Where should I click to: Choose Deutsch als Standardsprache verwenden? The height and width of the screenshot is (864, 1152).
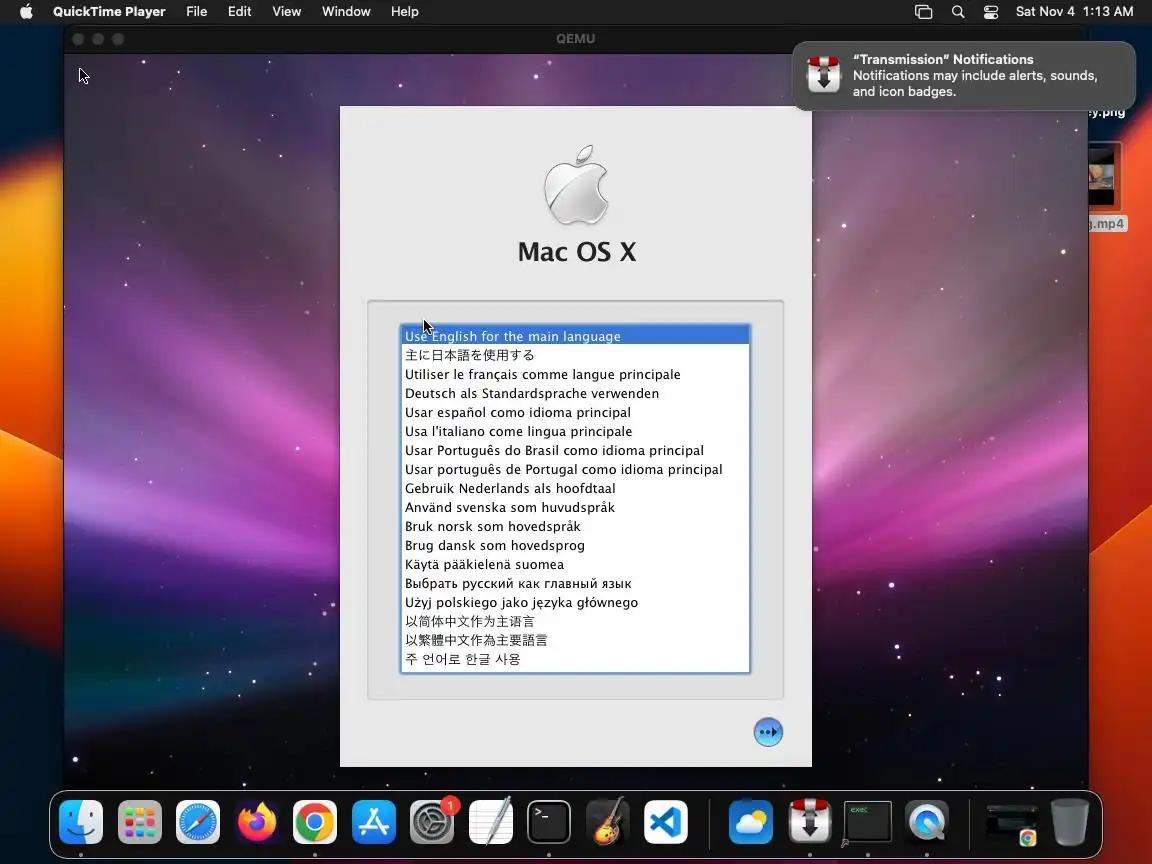coord(575,393)
